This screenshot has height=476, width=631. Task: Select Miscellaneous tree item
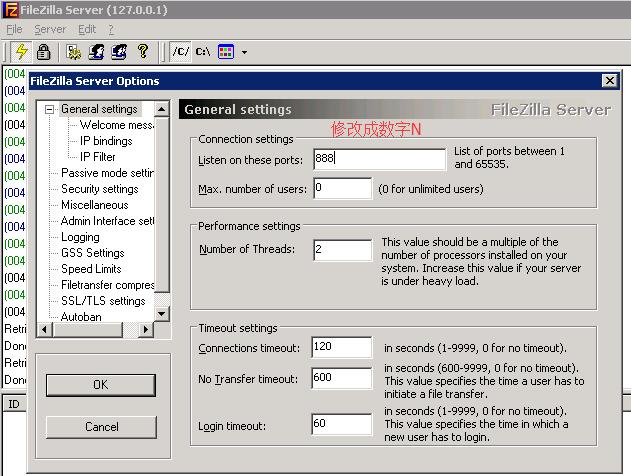click(95, 205)
